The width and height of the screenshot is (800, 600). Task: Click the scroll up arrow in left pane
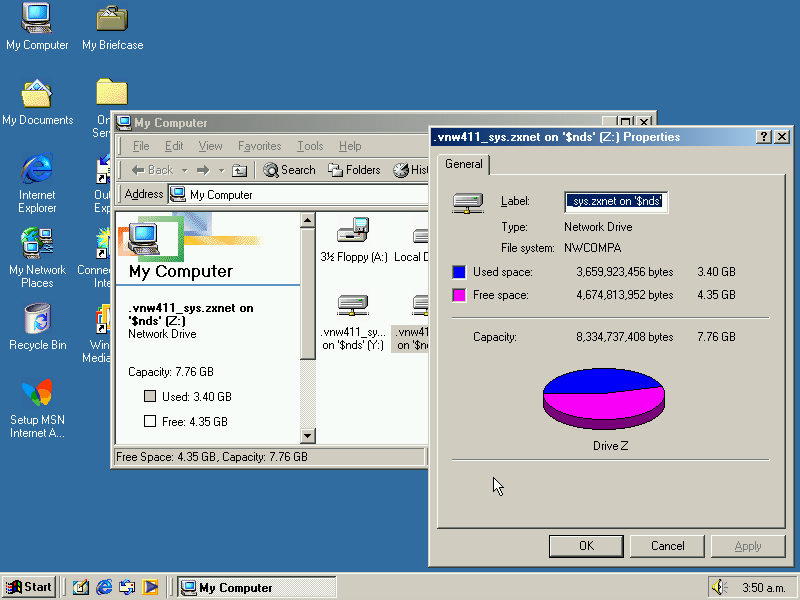click(308, 220)
